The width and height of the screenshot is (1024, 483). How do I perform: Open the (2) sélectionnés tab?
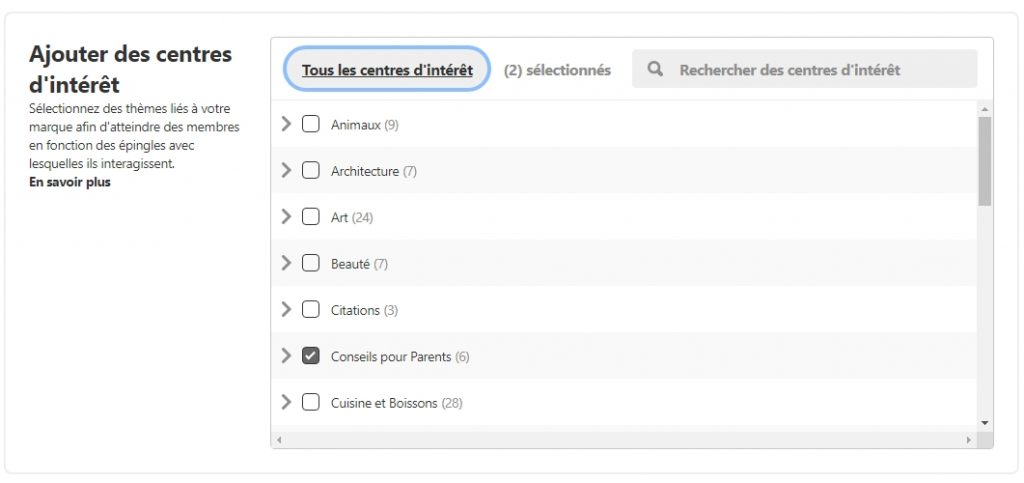pyautogui.click(x=557, y=70)
